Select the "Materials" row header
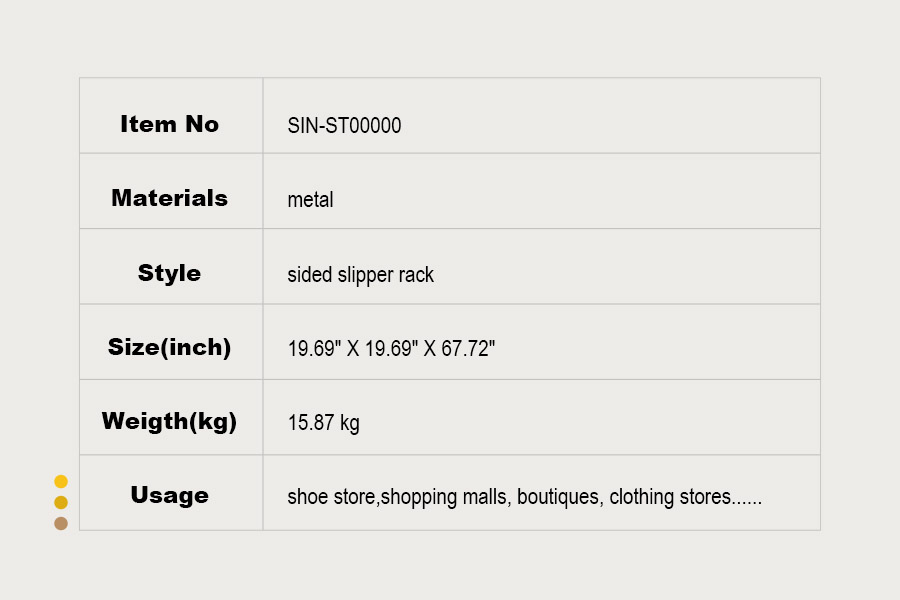This screenshot has width=900, height=600. (170, 198)
